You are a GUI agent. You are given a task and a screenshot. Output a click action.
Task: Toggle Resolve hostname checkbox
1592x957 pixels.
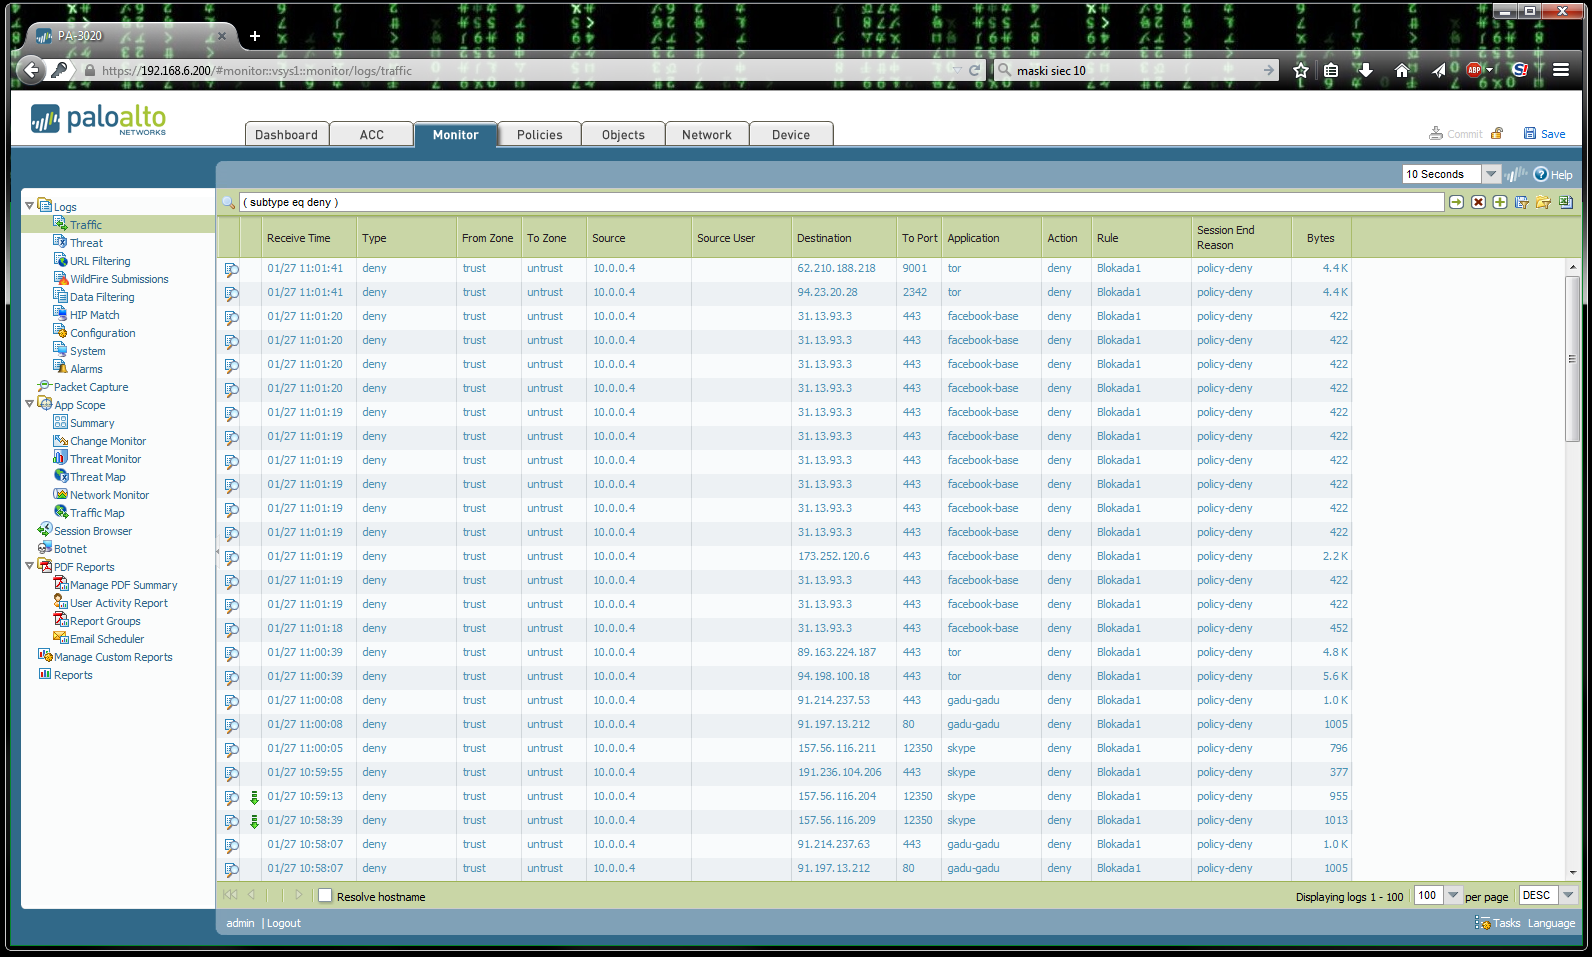[325, 896]
